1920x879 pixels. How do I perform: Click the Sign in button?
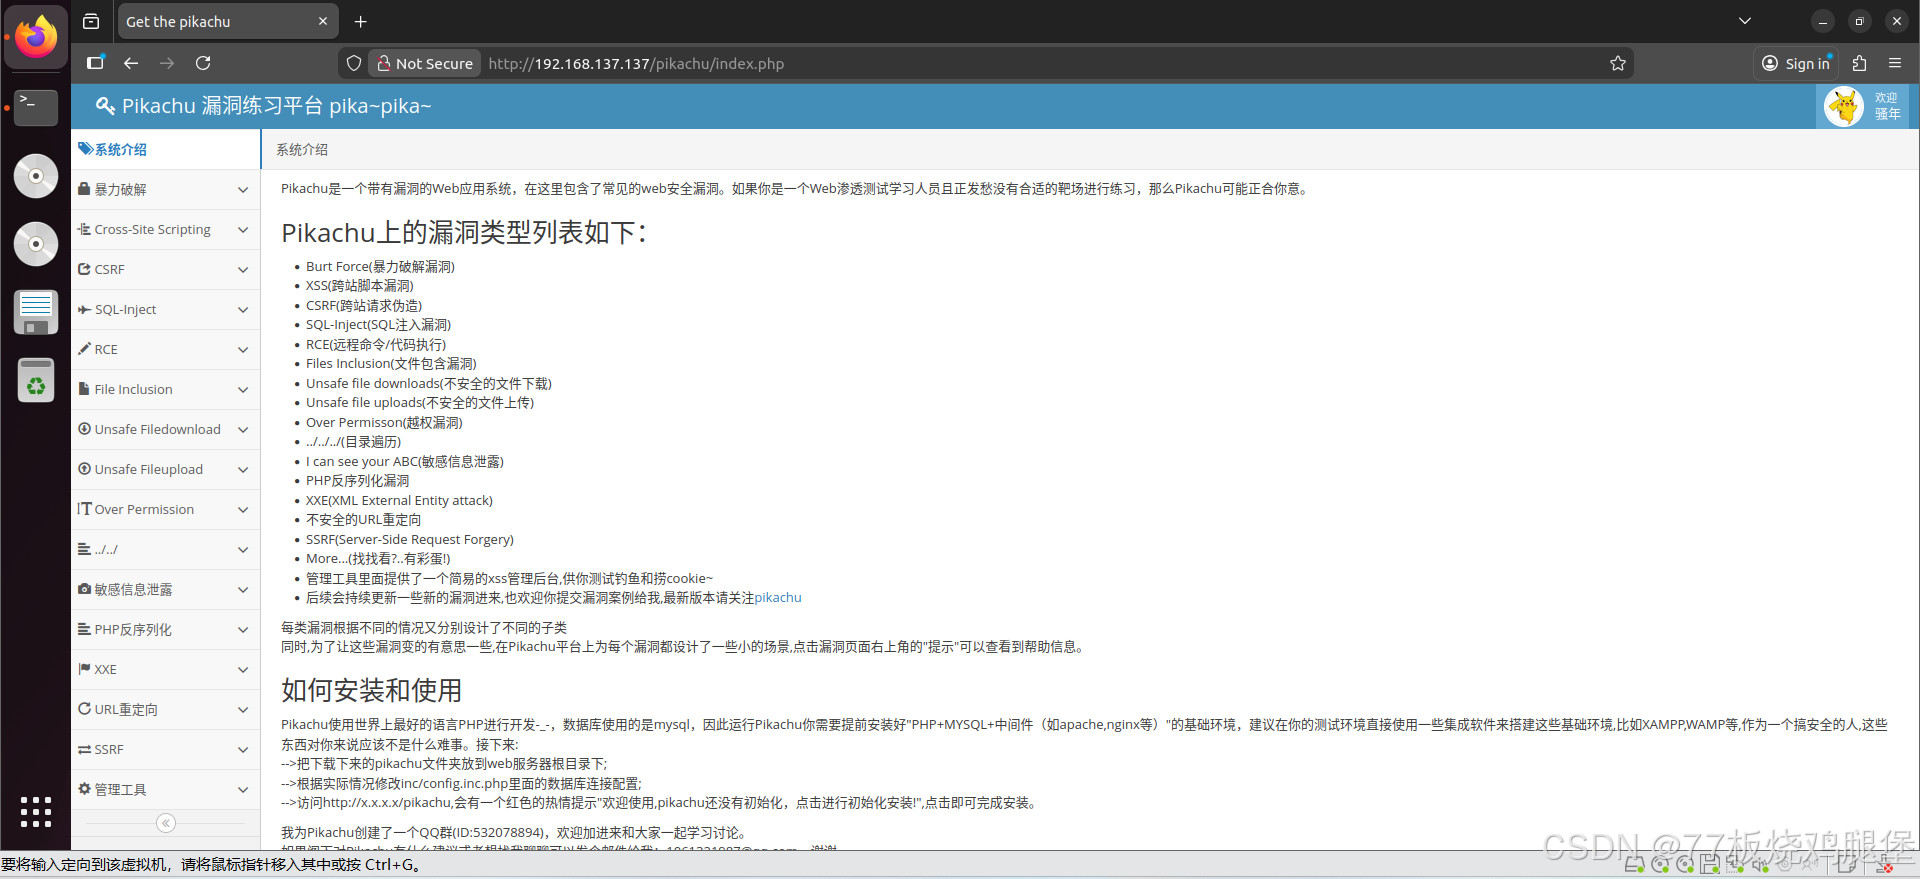pos(1797,63)
